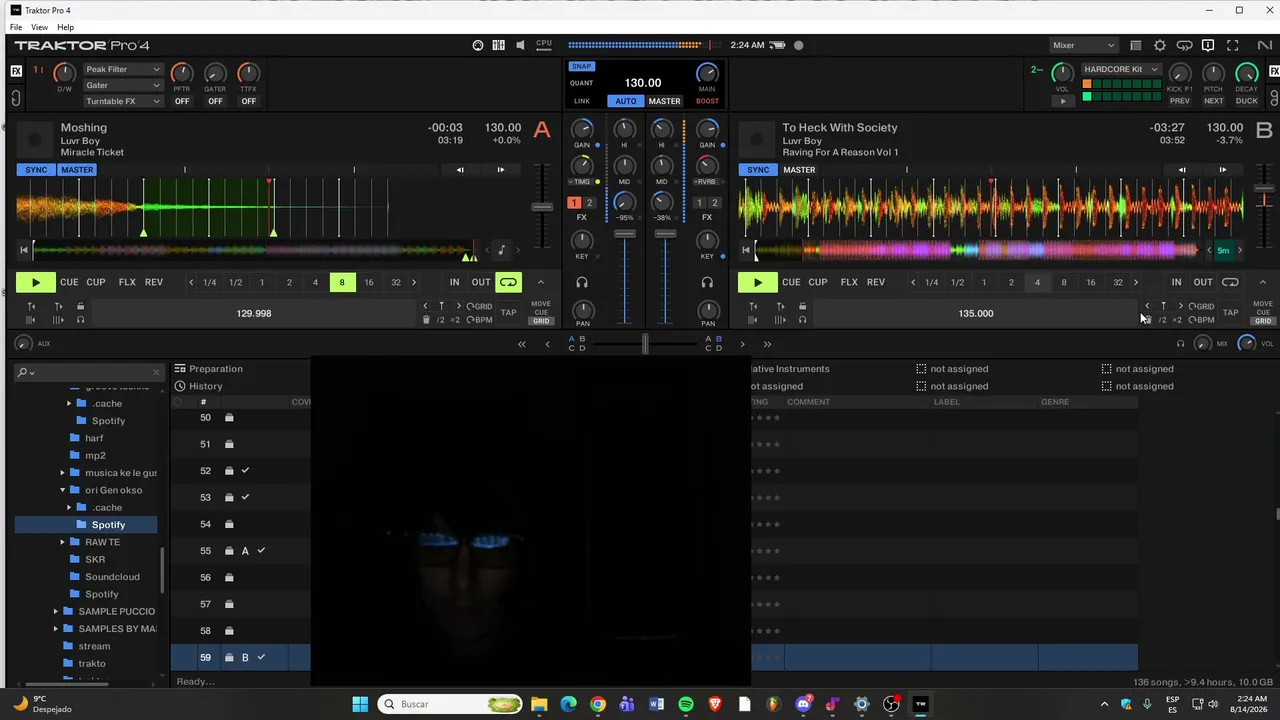Collapse the ori Gen okso folder

click(x=62, y=490)
